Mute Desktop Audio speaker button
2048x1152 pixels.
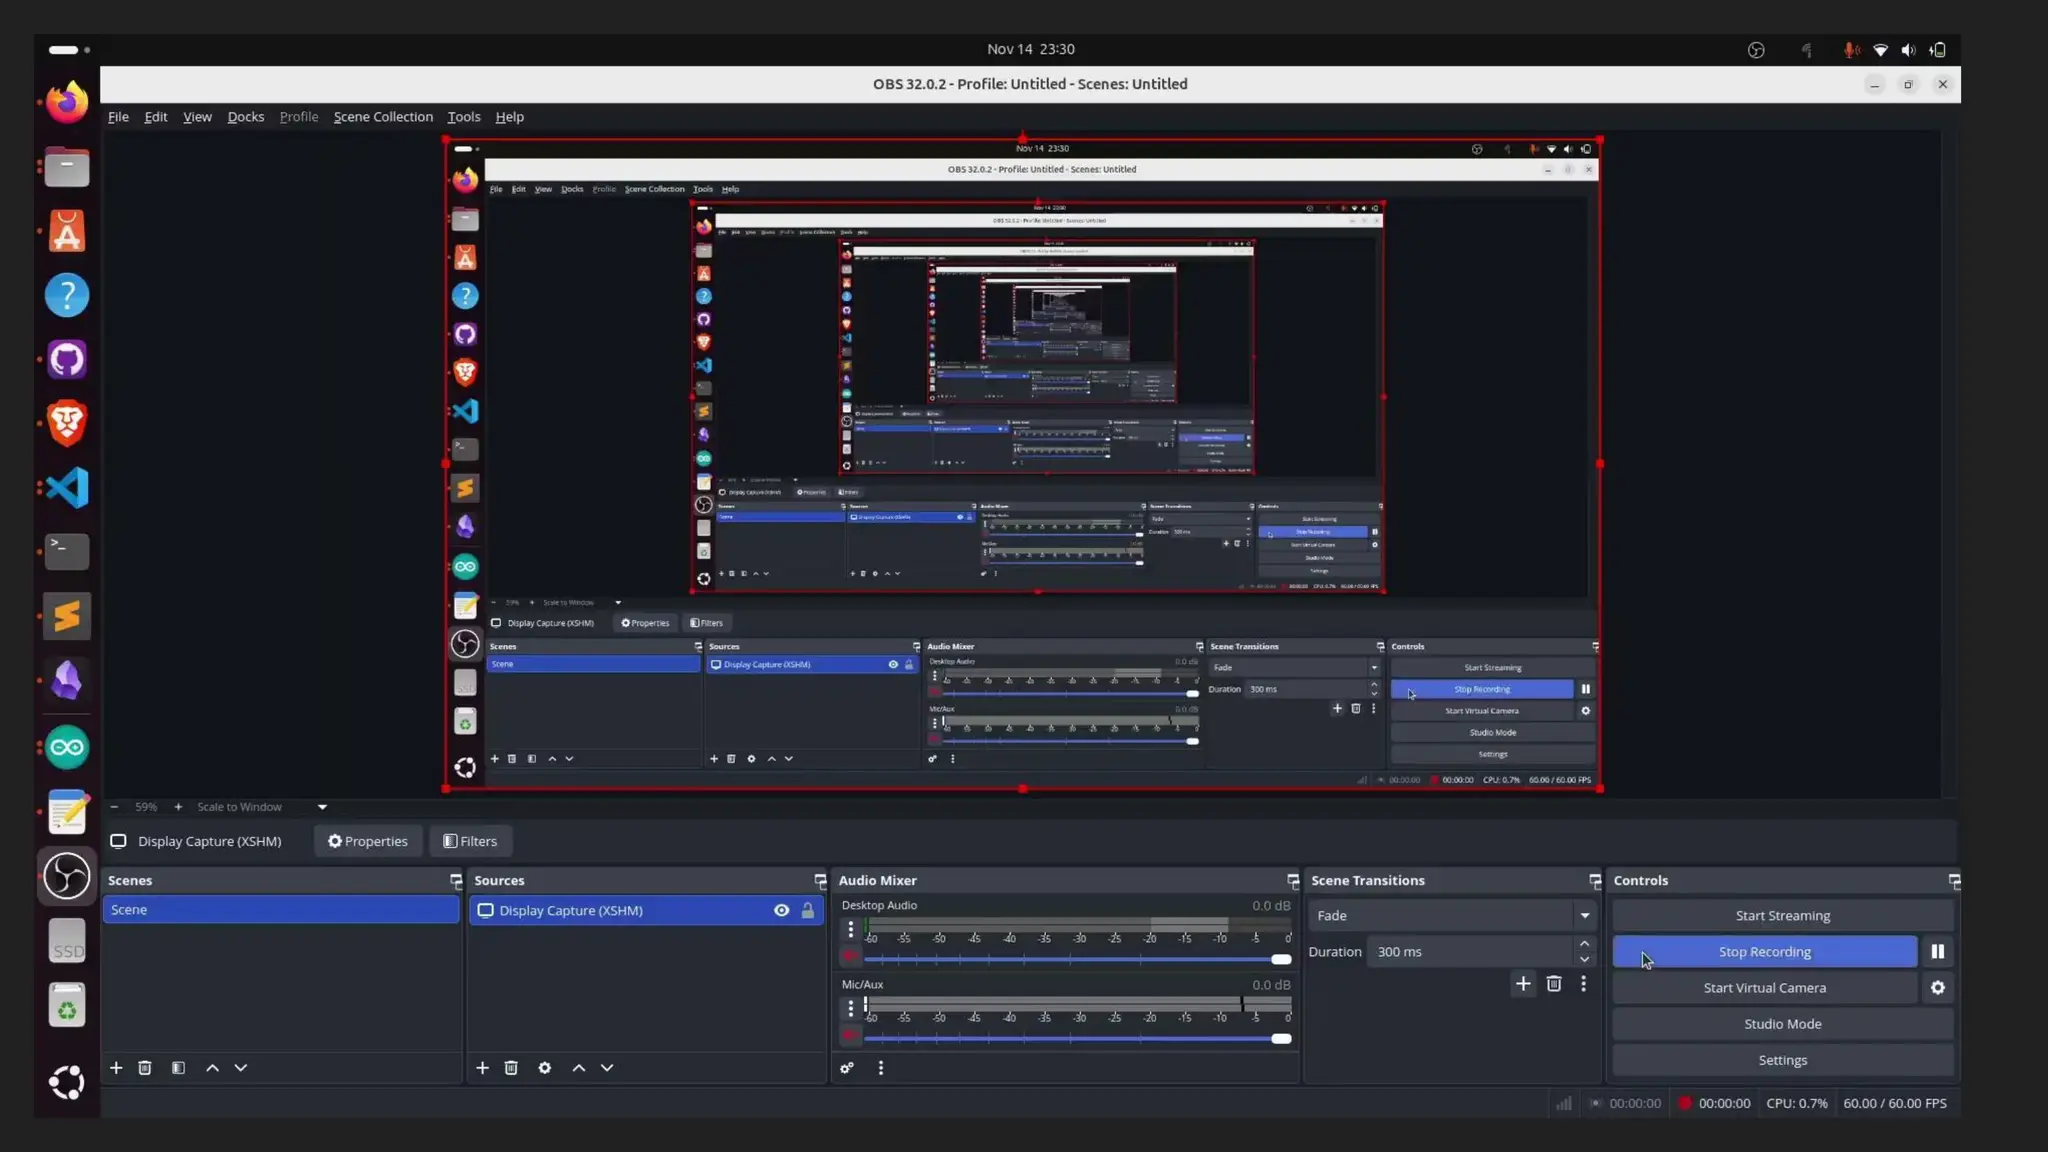[850, 957]
